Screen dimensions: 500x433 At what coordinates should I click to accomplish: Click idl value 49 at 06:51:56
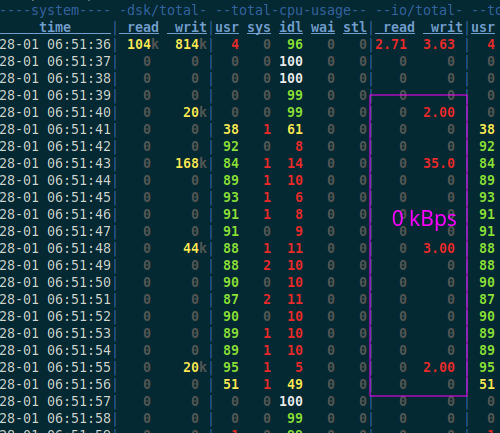point(295,384)
